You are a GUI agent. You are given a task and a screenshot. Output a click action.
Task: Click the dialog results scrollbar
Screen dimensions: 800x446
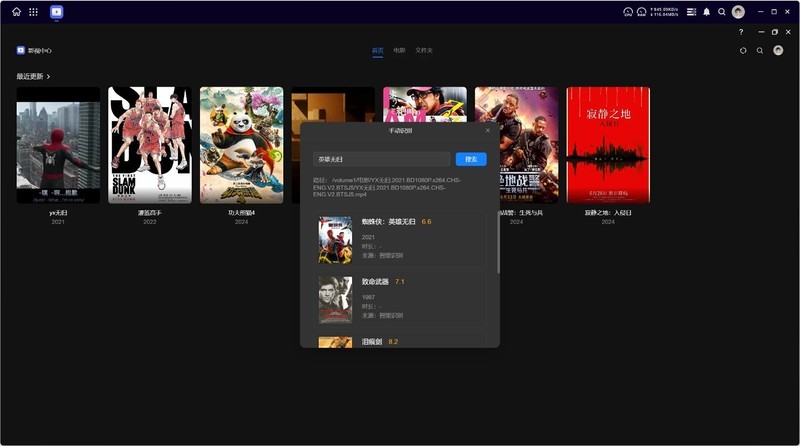(498, 242)
